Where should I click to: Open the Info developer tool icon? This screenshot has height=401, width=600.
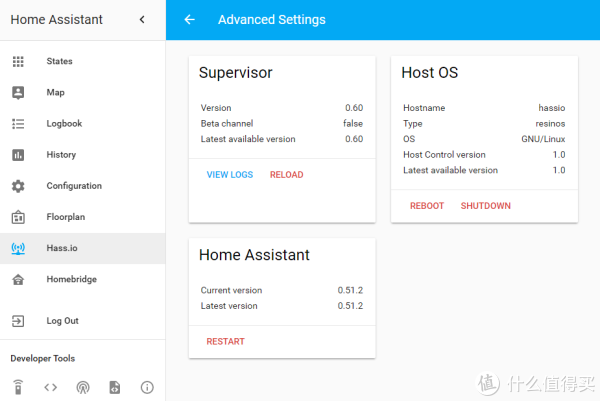147,387
